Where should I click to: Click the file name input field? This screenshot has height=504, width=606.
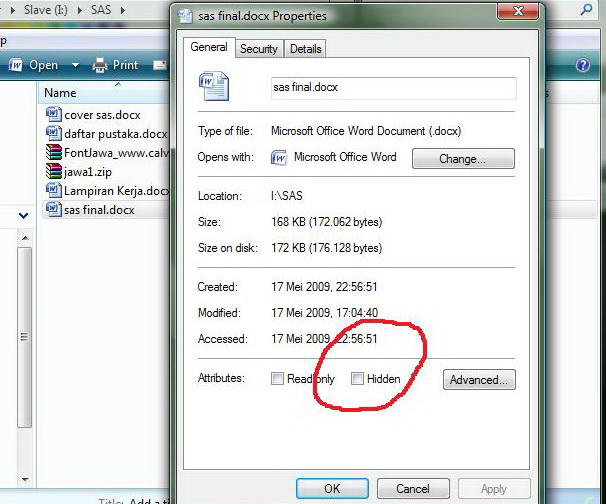[x=393, y=88]
